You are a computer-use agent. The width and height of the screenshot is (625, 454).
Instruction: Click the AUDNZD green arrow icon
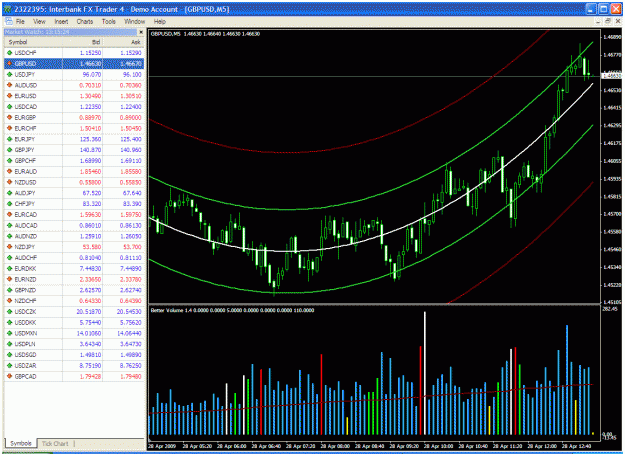[x=10, y=236]
